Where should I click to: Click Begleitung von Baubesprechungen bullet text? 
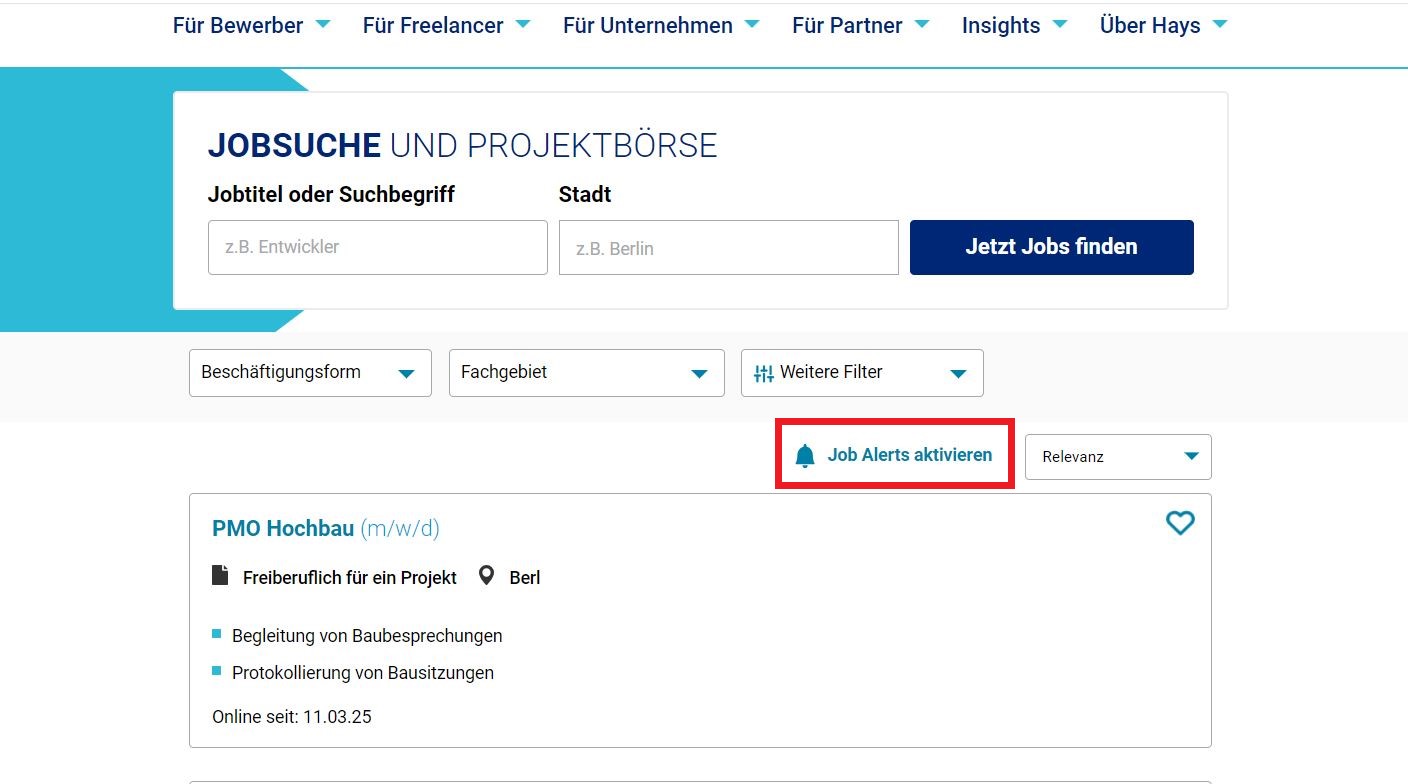[x=367, y=636]
